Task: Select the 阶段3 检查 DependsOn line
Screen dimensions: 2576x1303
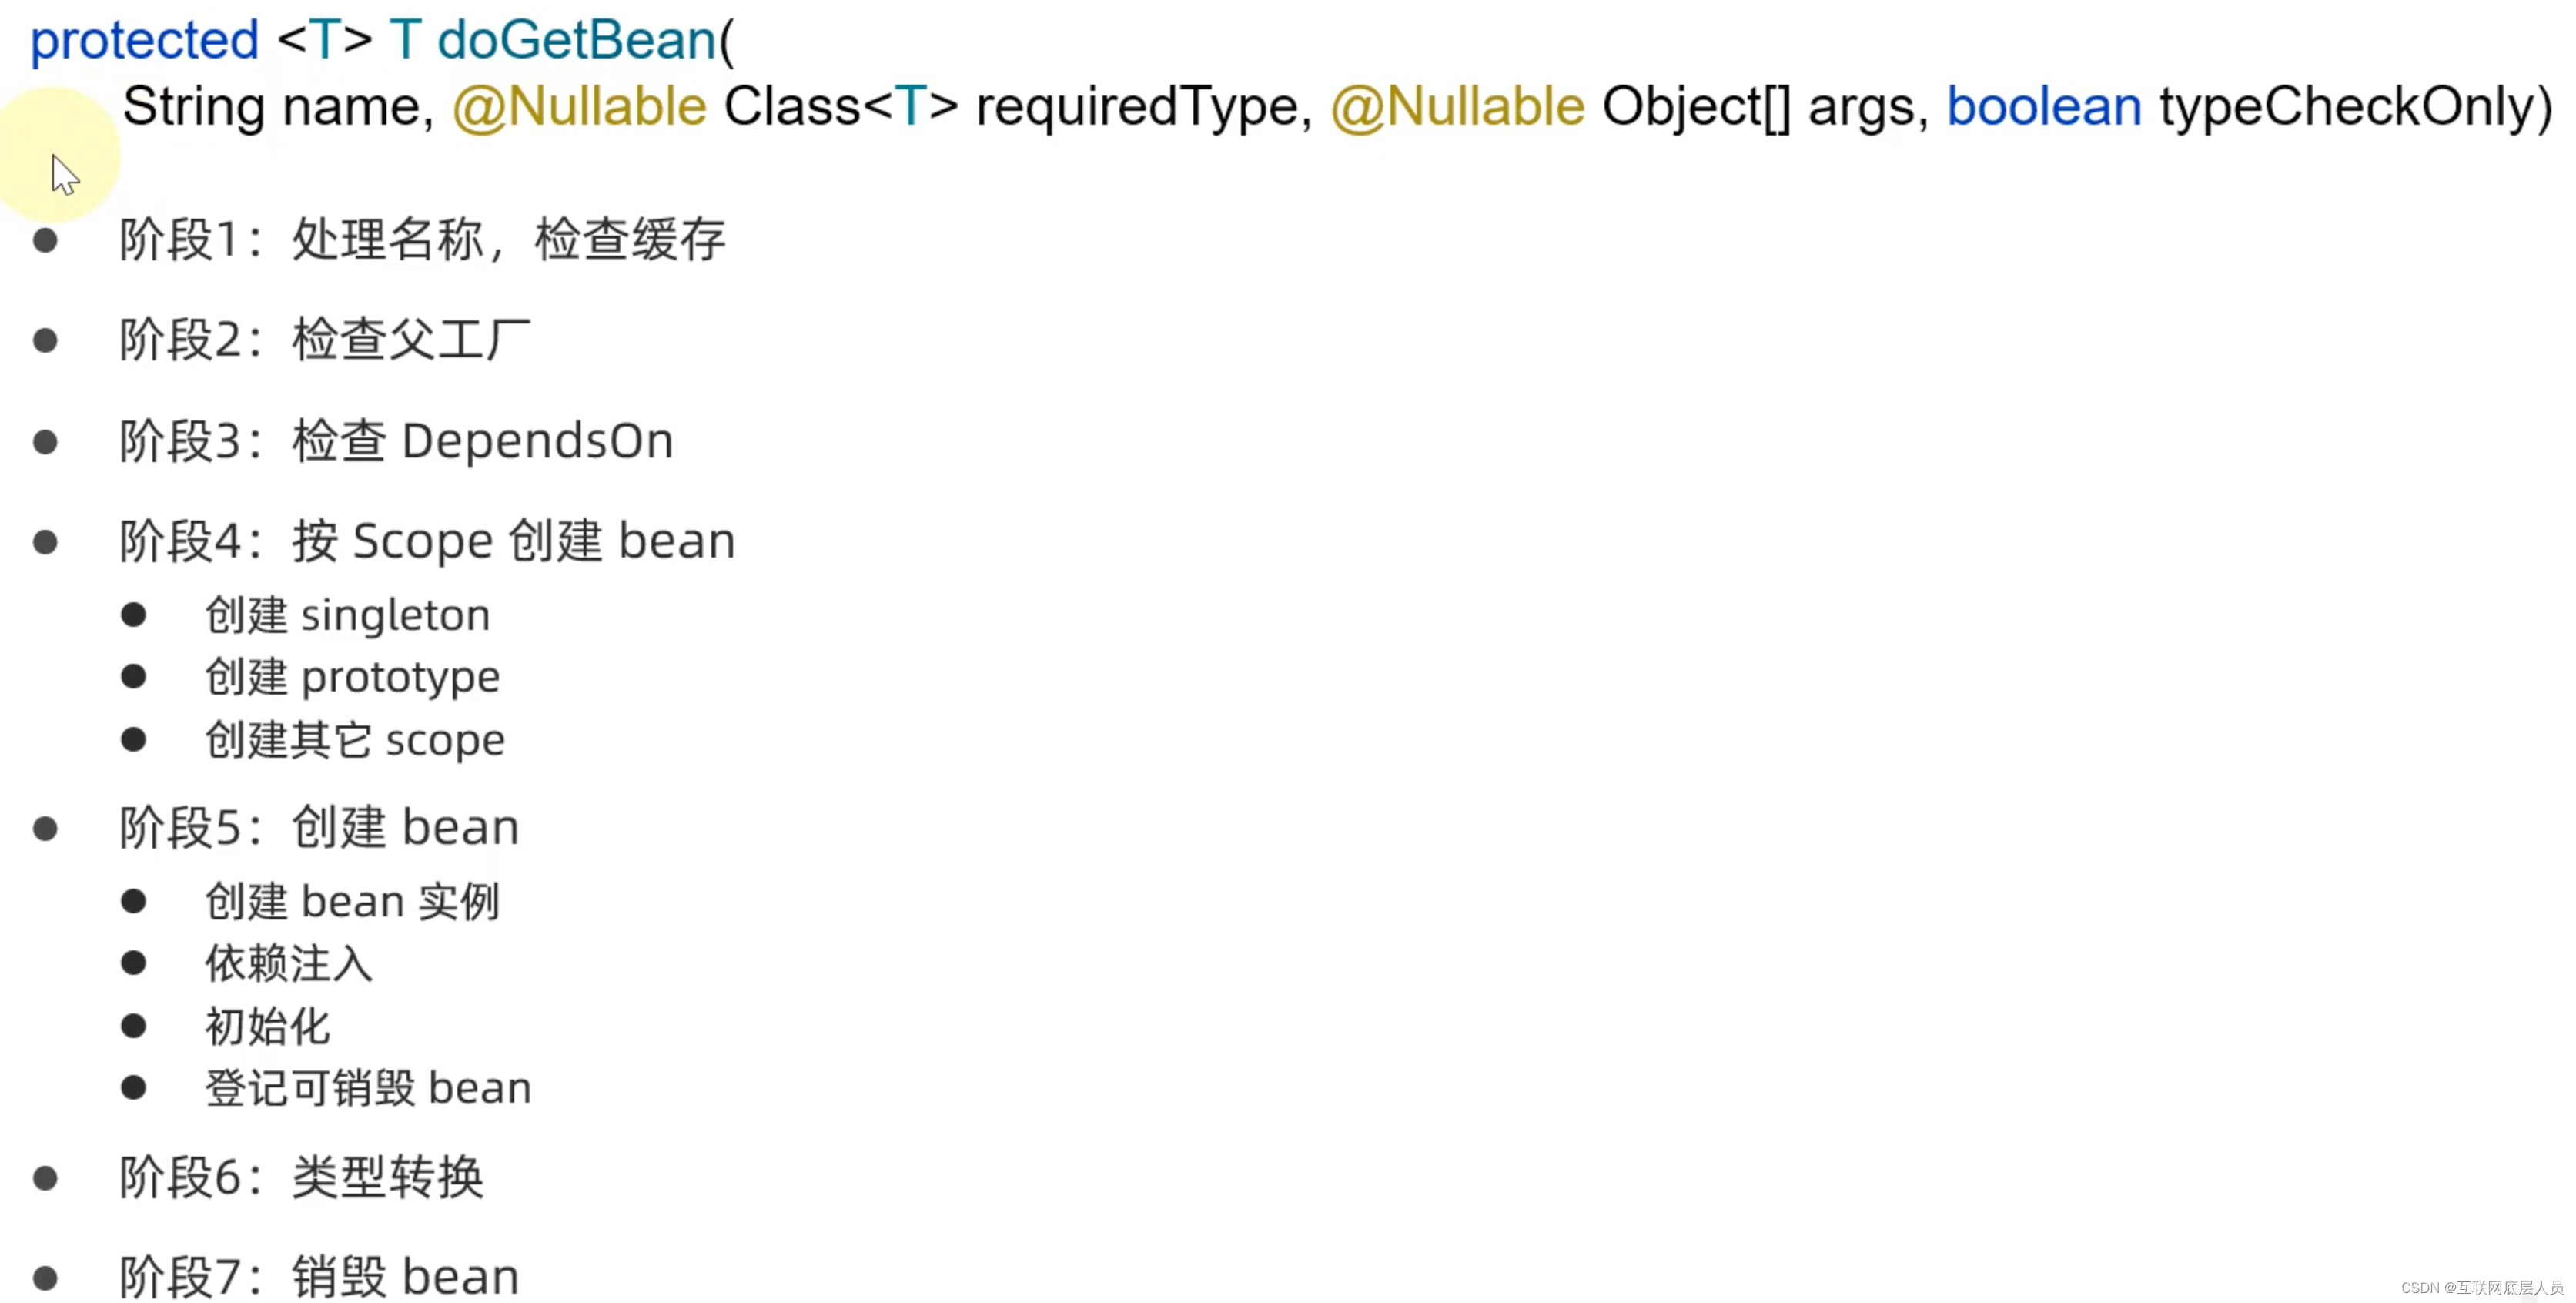Action: point(397,441)
